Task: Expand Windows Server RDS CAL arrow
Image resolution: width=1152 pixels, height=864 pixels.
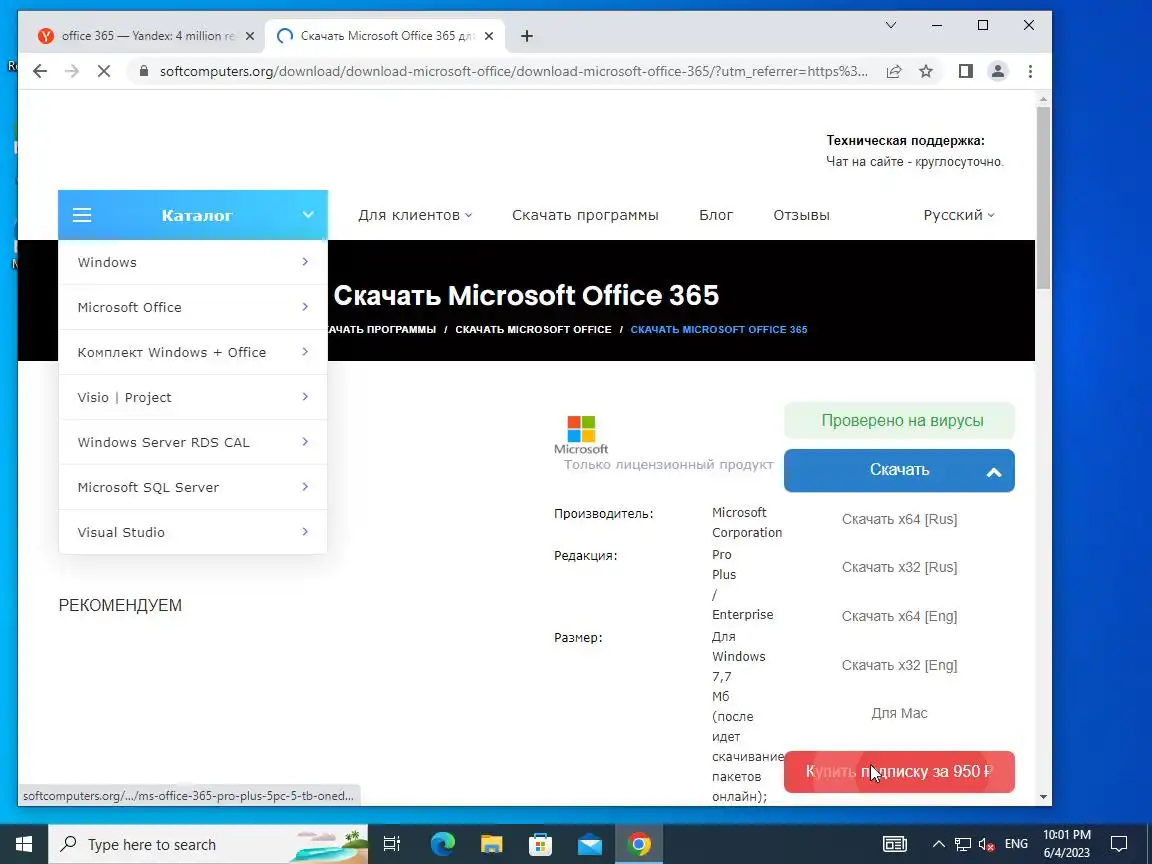Action: (305, 442)
